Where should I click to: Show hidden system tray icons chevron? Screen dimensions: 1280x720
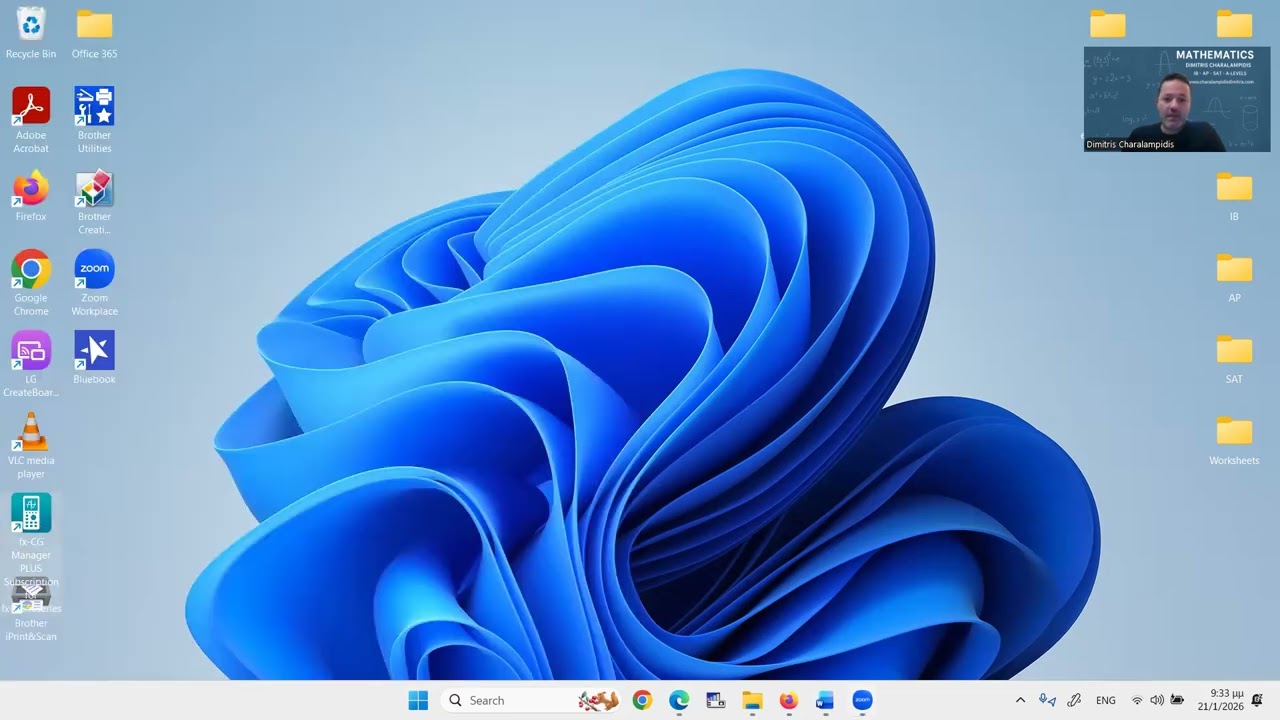(x=1020, y=700)
